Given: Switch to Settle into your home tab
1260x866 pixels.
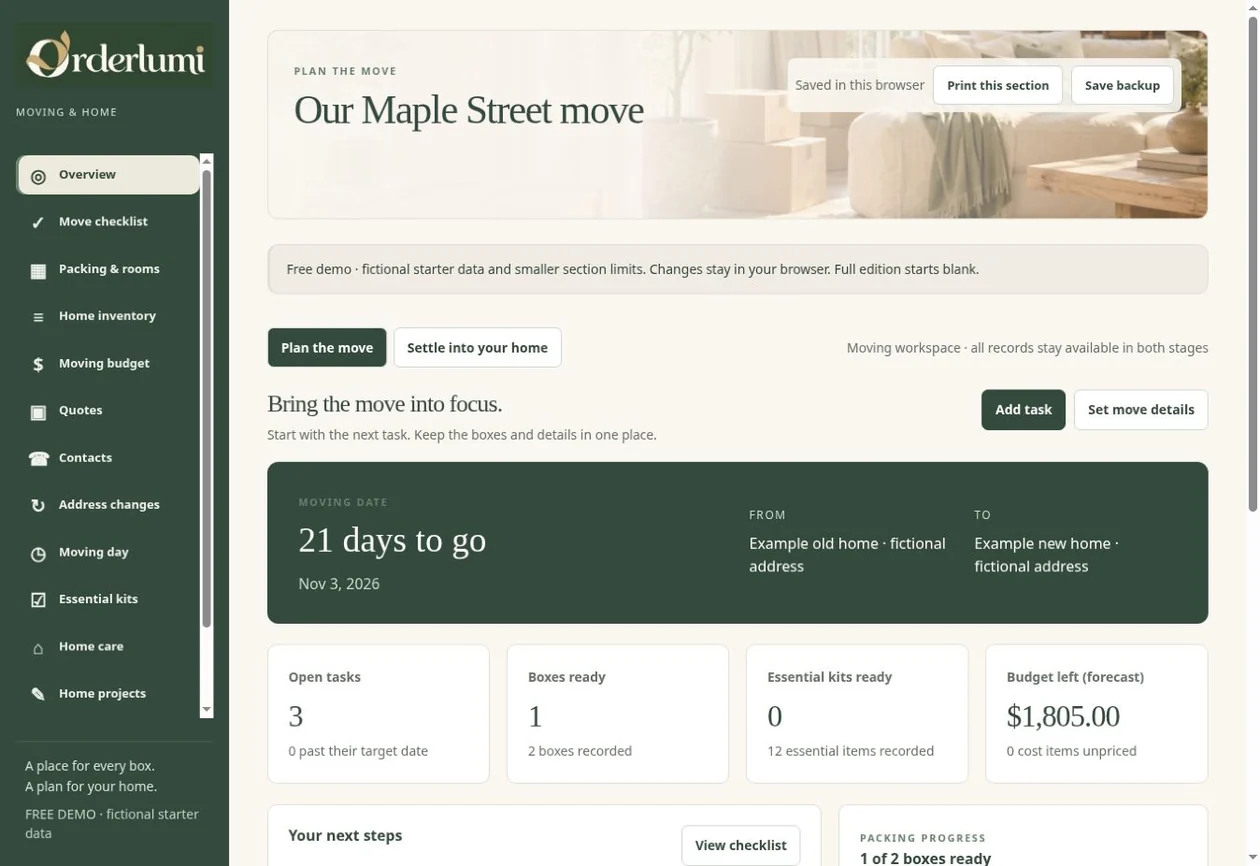Looking at the screenshot, I should (477, 348).
